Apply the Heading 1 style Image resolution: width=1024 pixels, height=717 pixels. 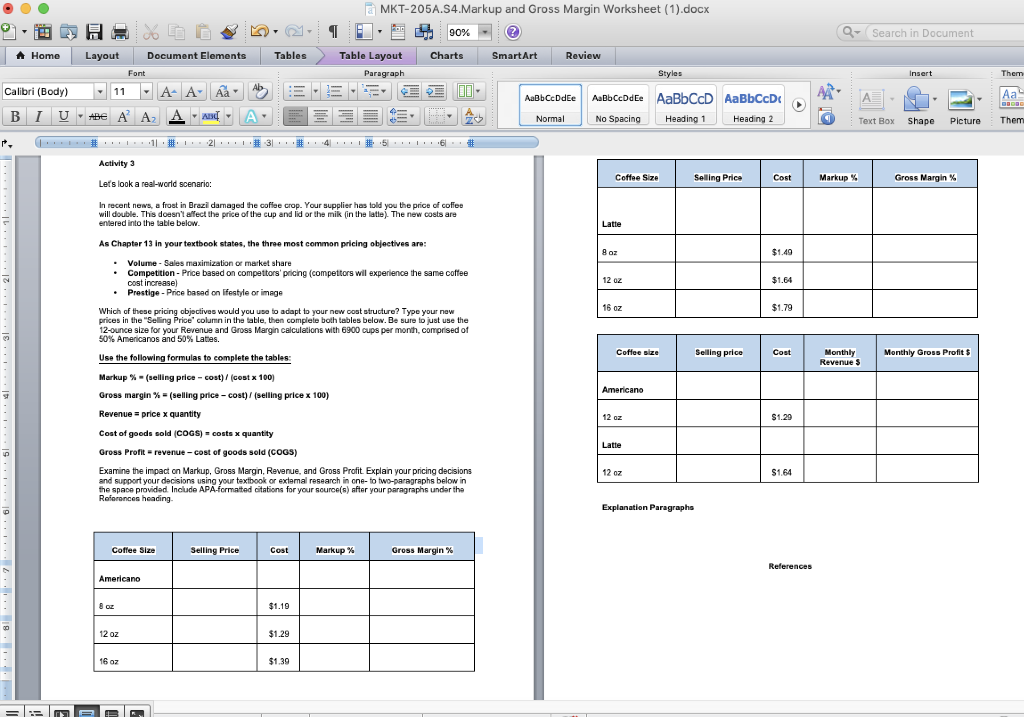685,104
